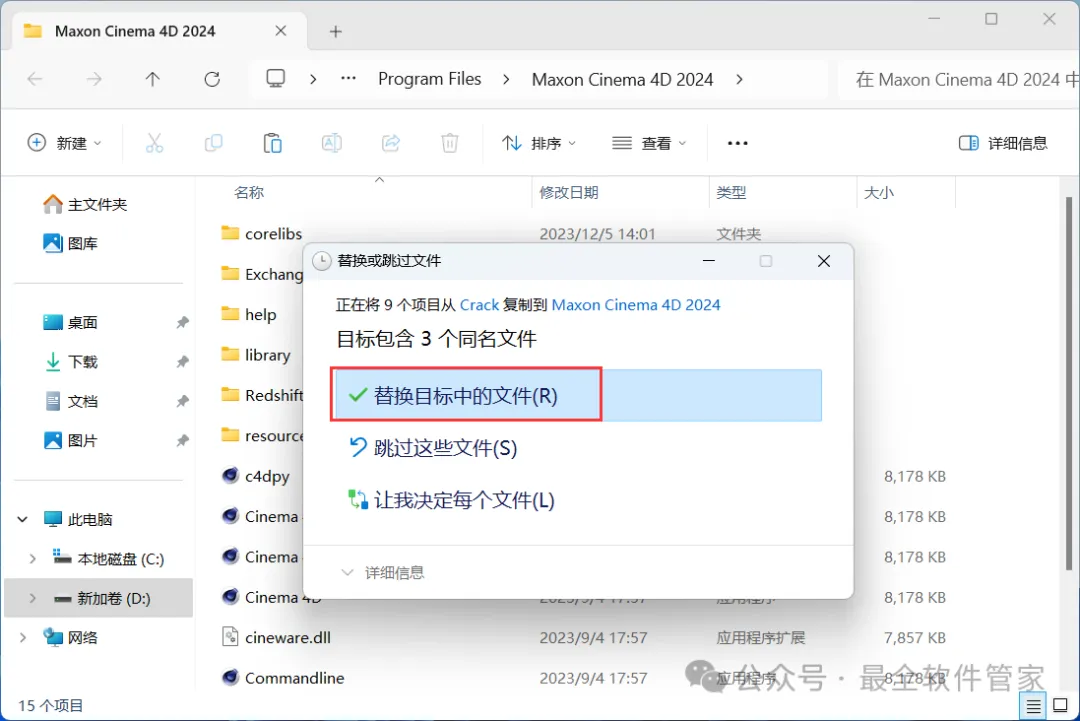Screen dimensions: 1080x721
Task: Select the cineware.dll file
Action: click(x=276, y=638)
